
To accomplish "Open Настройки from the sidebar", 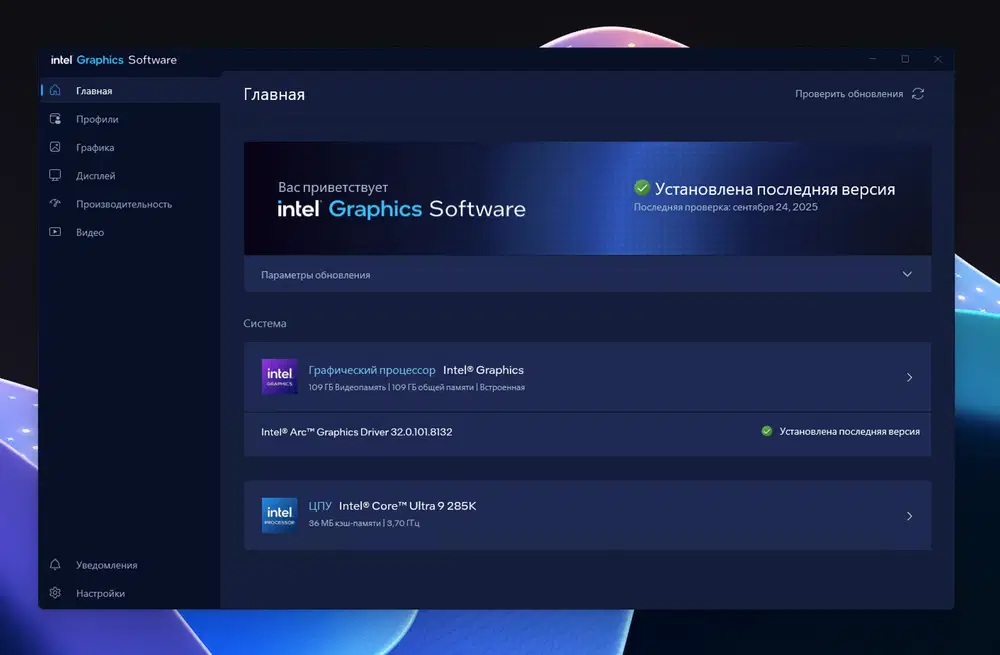I will pyautogui.click(x=131, y=593).
